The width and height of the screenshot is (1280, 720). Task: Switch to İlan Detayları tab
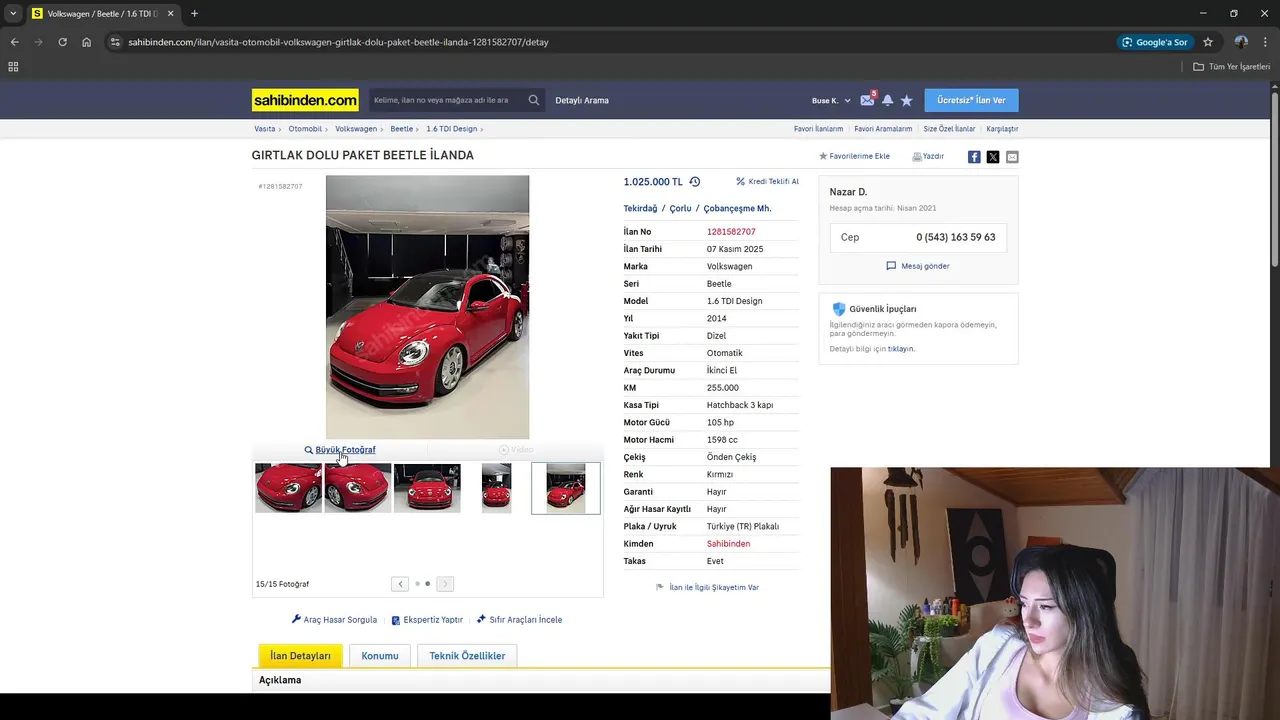[x=300, y=656]
